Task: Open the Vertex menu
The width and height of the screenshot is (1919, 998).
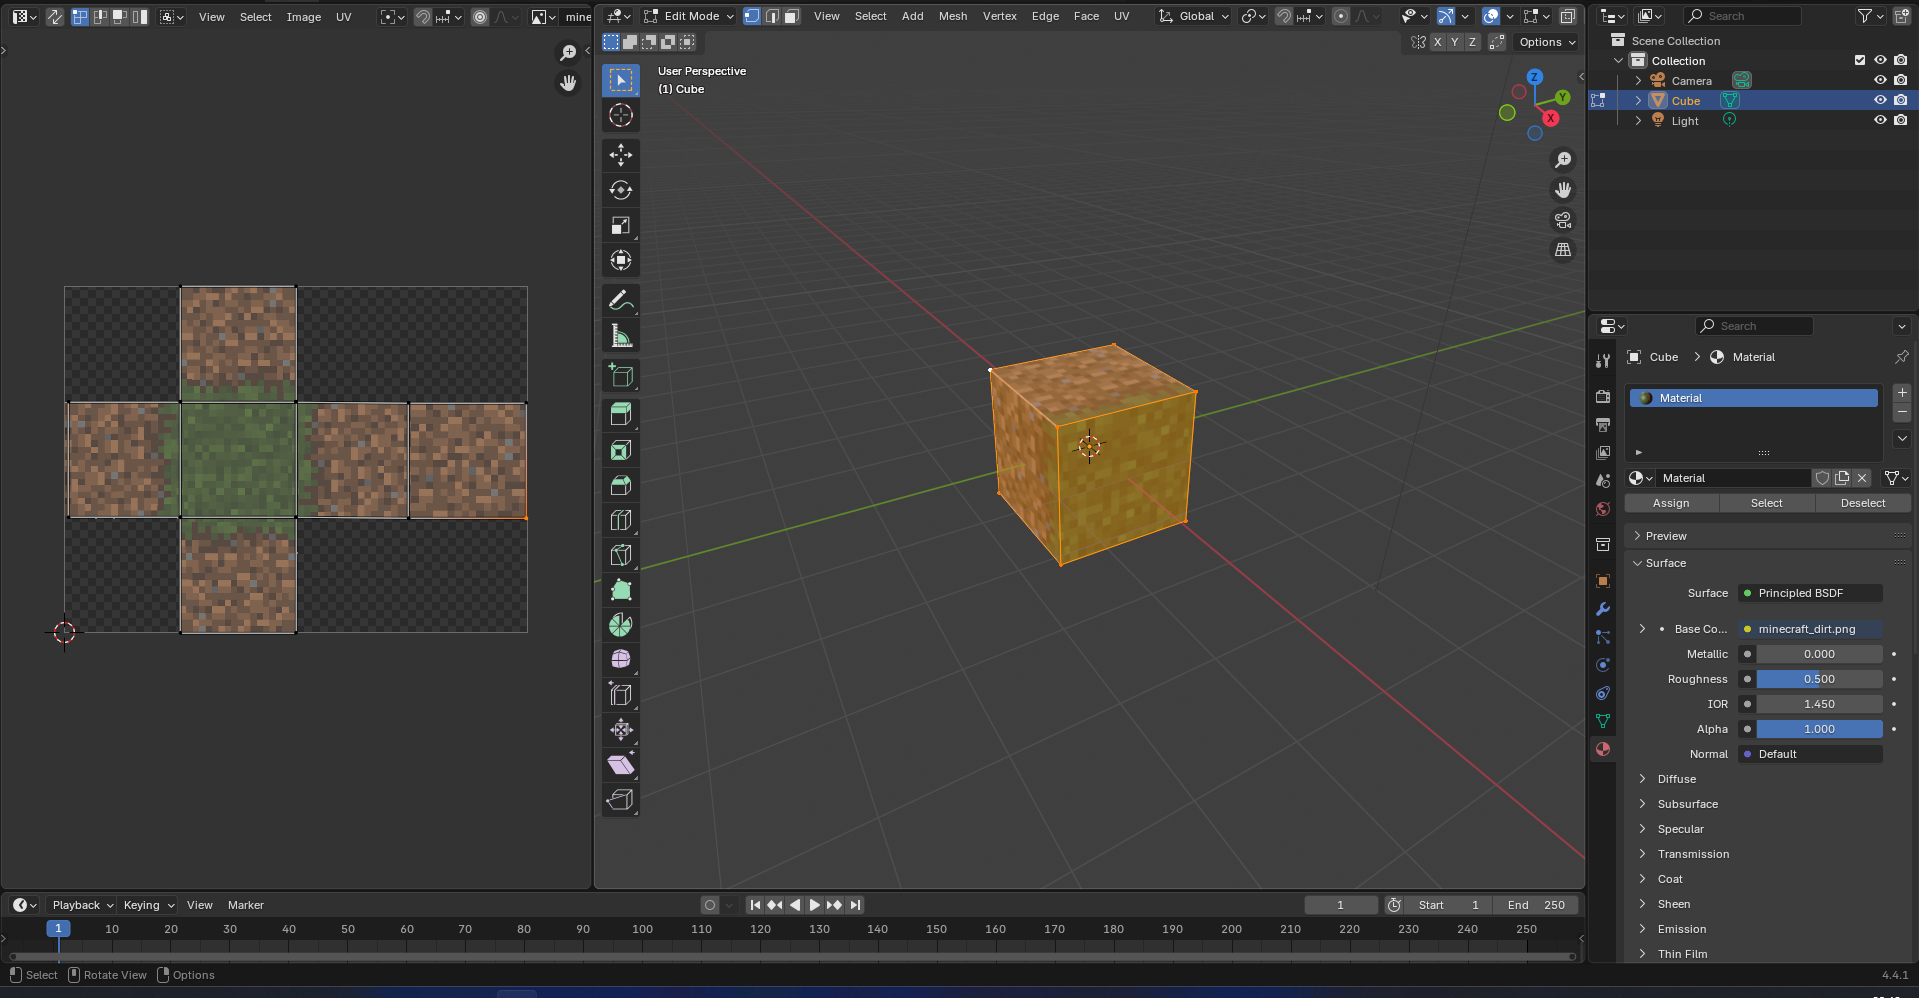Action: click(x=999, y=16)
